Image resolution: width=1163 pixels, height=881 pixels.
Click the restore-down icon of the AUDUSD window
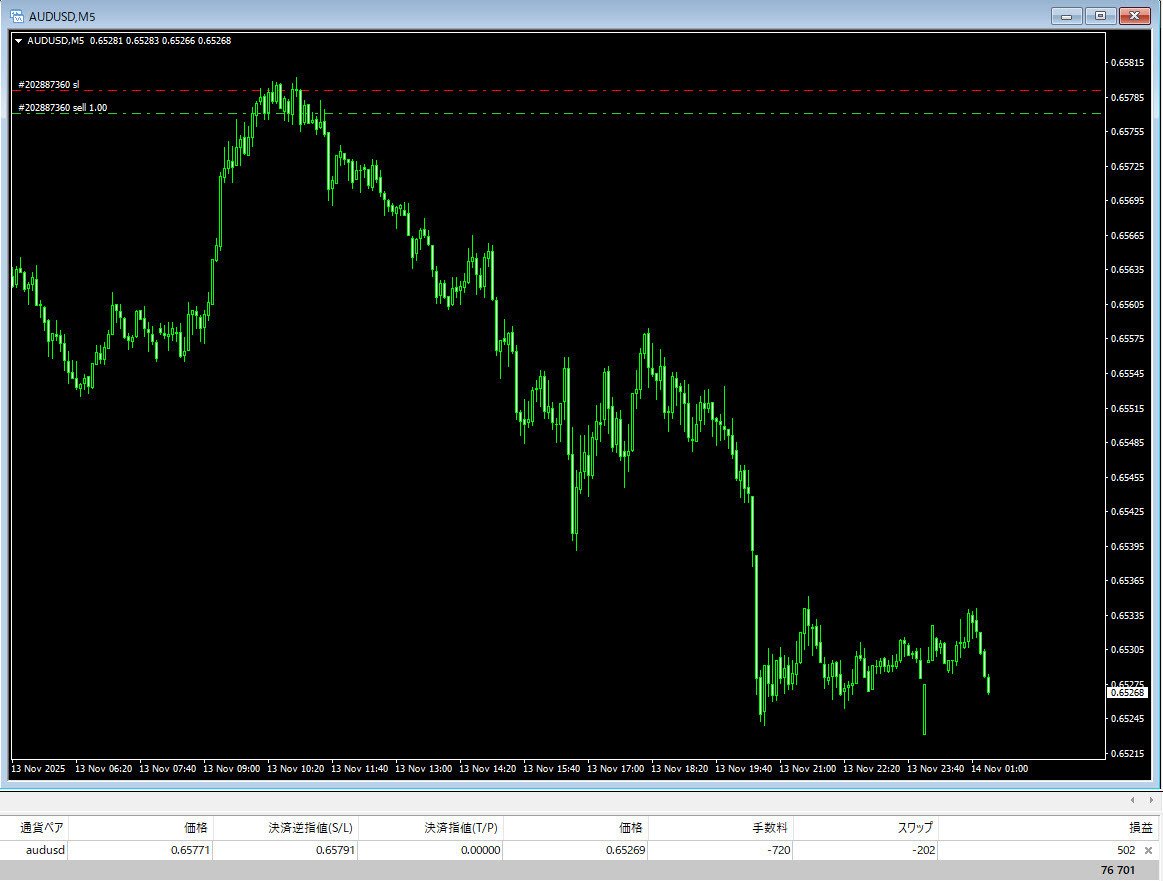[1101, 16]
